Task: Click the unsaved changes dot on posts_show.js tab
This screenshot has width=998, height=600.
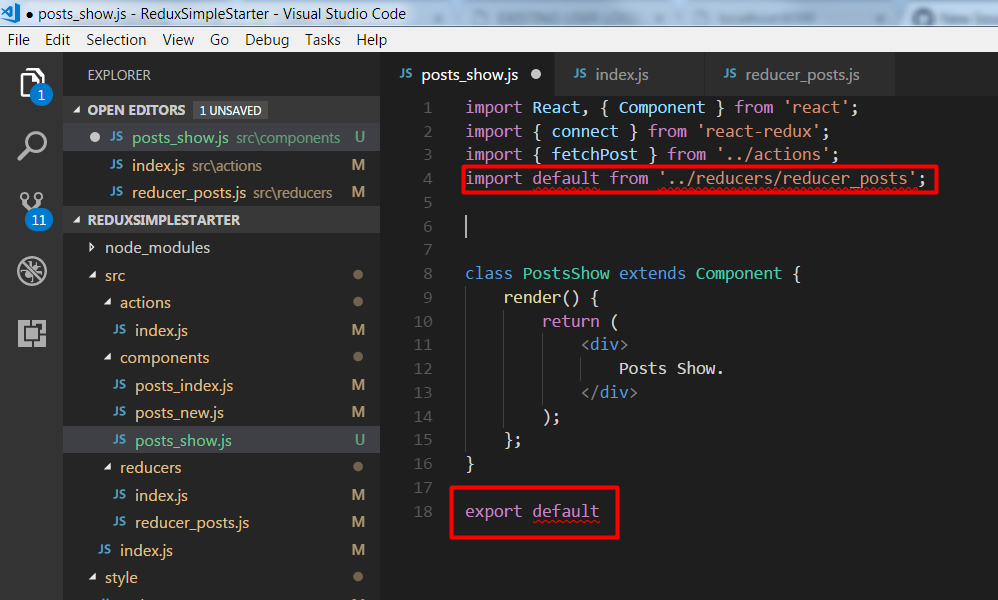Action: click(535, 73)
